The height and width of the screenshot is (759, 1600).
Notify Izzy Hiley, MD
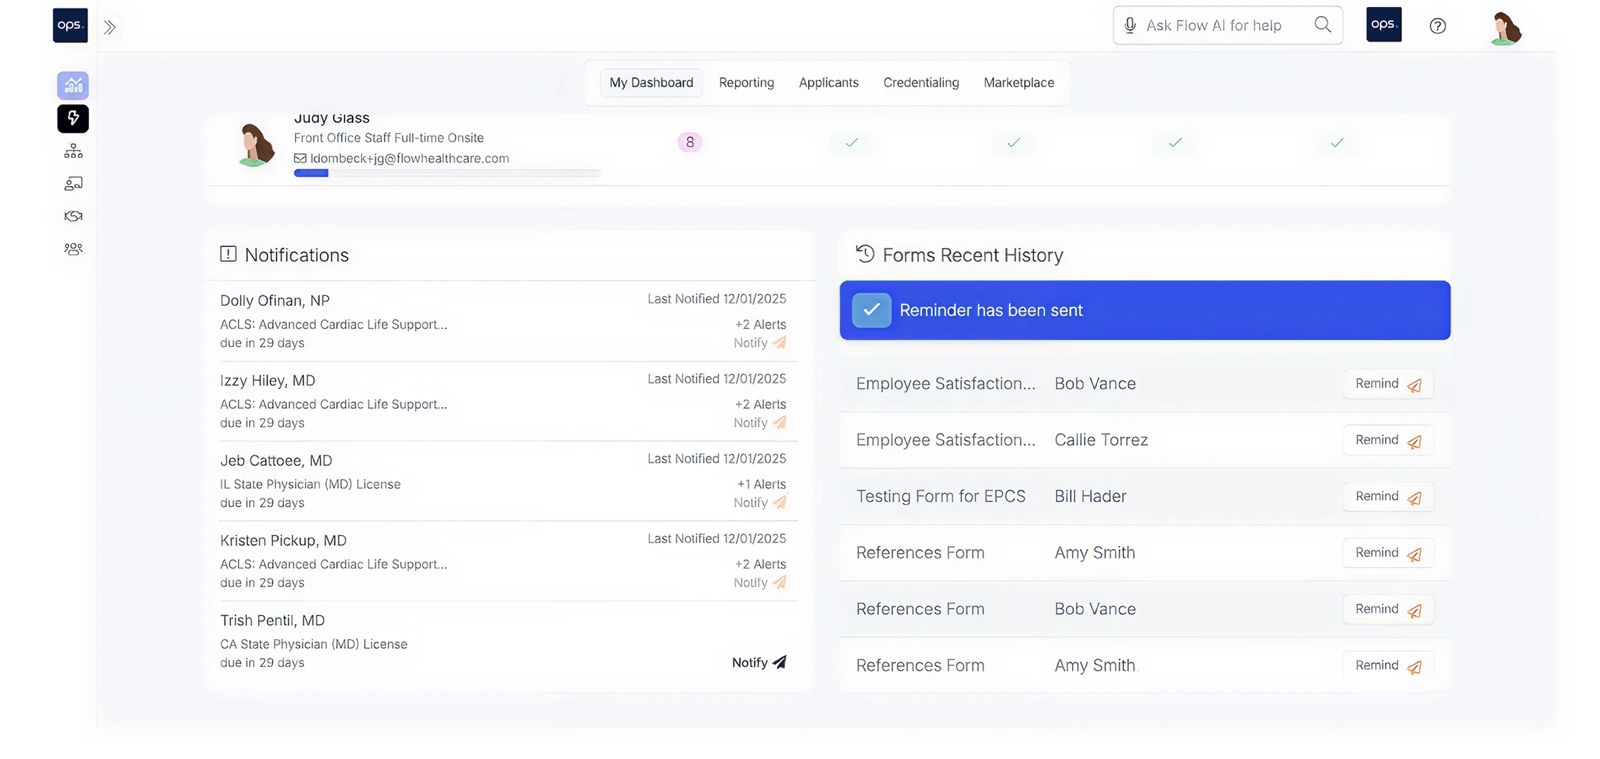[x=760, y=423]
